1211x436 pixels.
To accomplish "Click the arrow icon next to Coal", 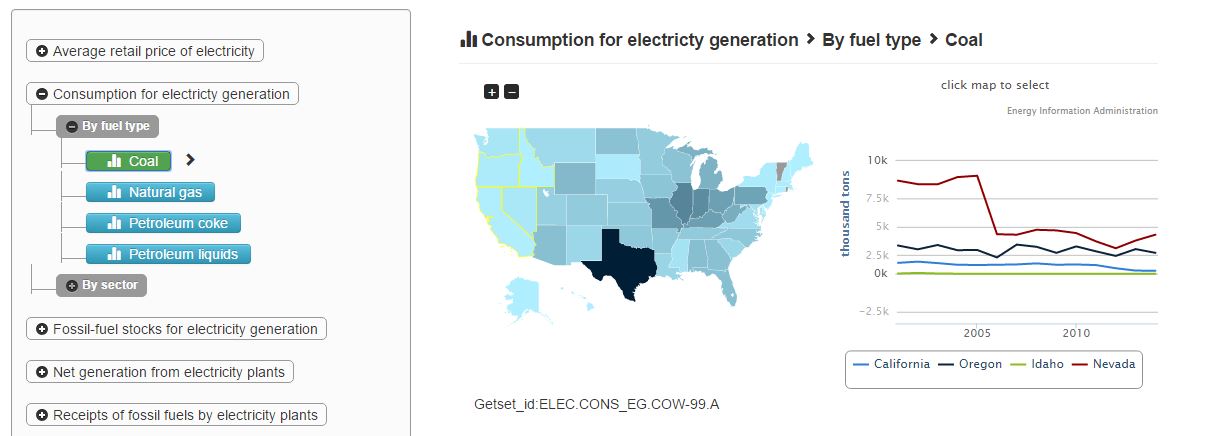I will pos(190,160).
